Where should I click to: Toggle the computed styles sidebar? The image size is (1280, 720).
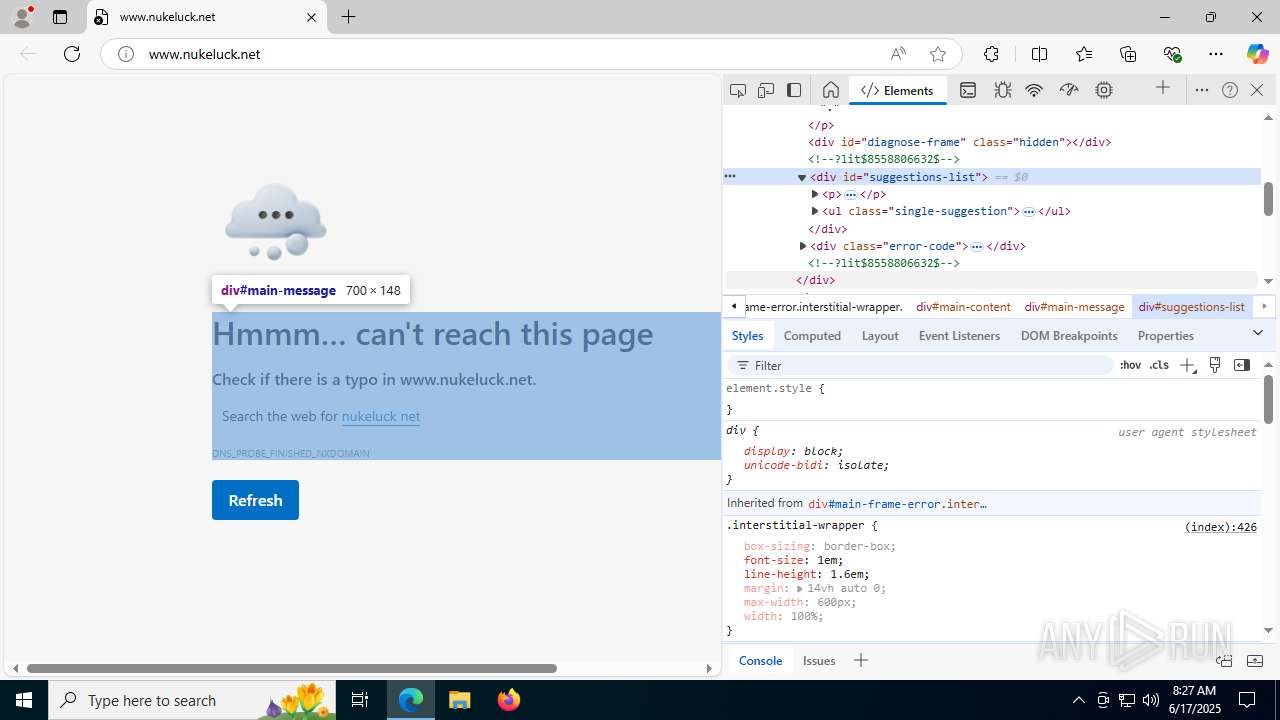coord(1242,365)
